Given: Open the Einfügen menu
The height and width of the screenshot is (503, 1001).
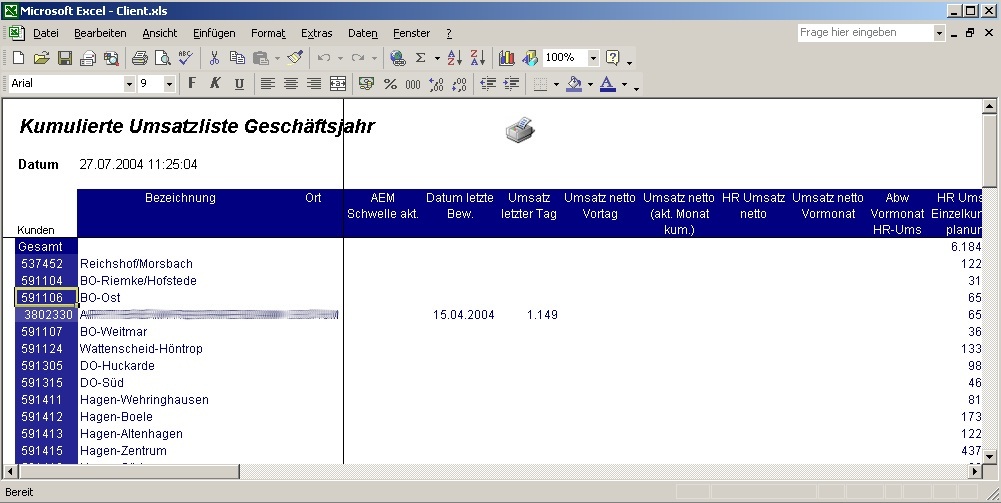Looking at the screenshot, I should (x=214, y=33).
